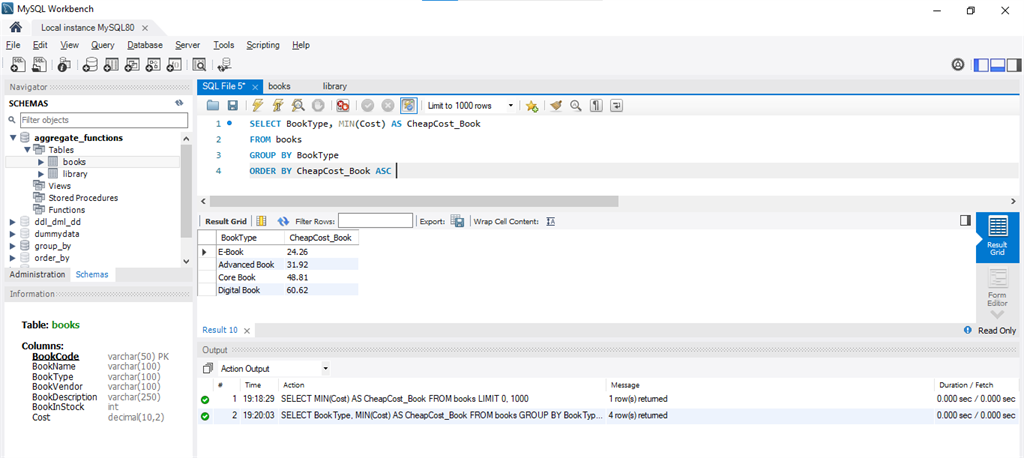1024x458 pixels.
Task: Toggle the bottom output panel visibility
Action: 997,65
